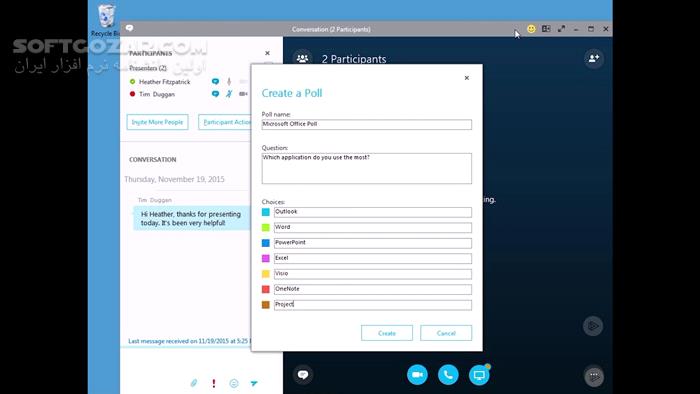Click the round arrow button above More options

pos(593,326)
